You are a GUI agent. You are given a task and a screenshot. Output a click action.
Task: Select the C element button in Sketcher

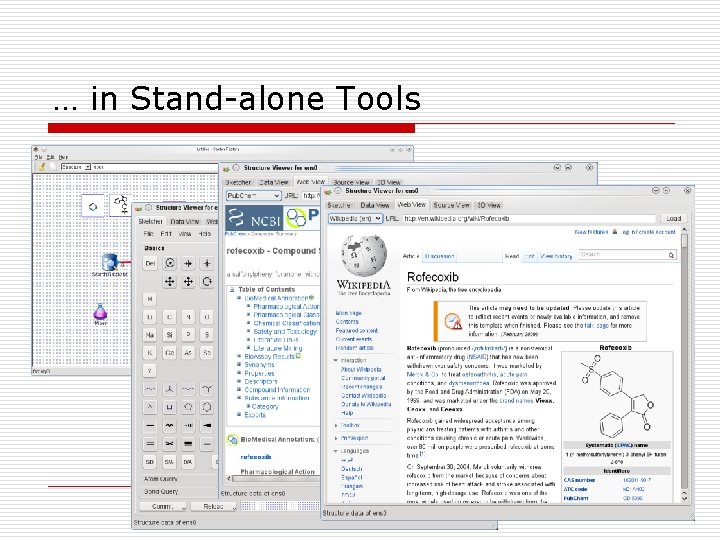click(169, 317)
